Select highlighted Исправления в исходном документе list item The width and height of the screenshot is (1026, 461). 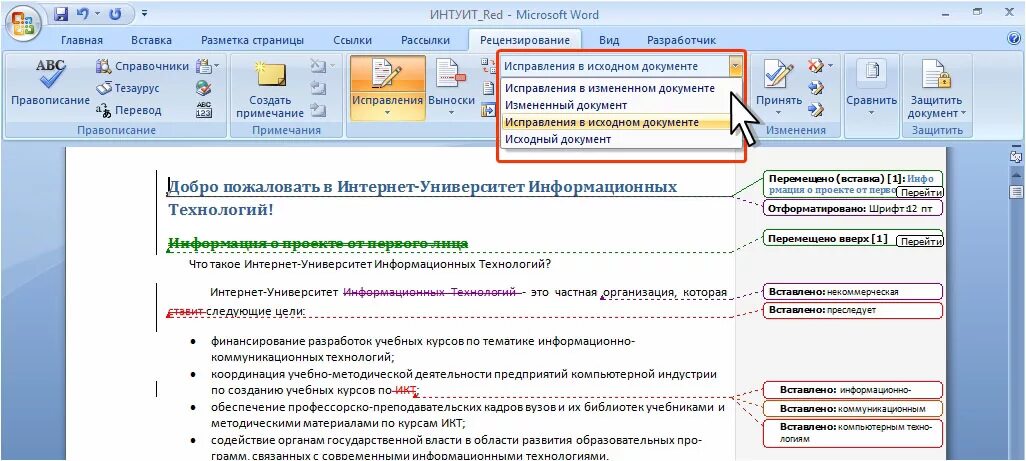pos(622,122)
